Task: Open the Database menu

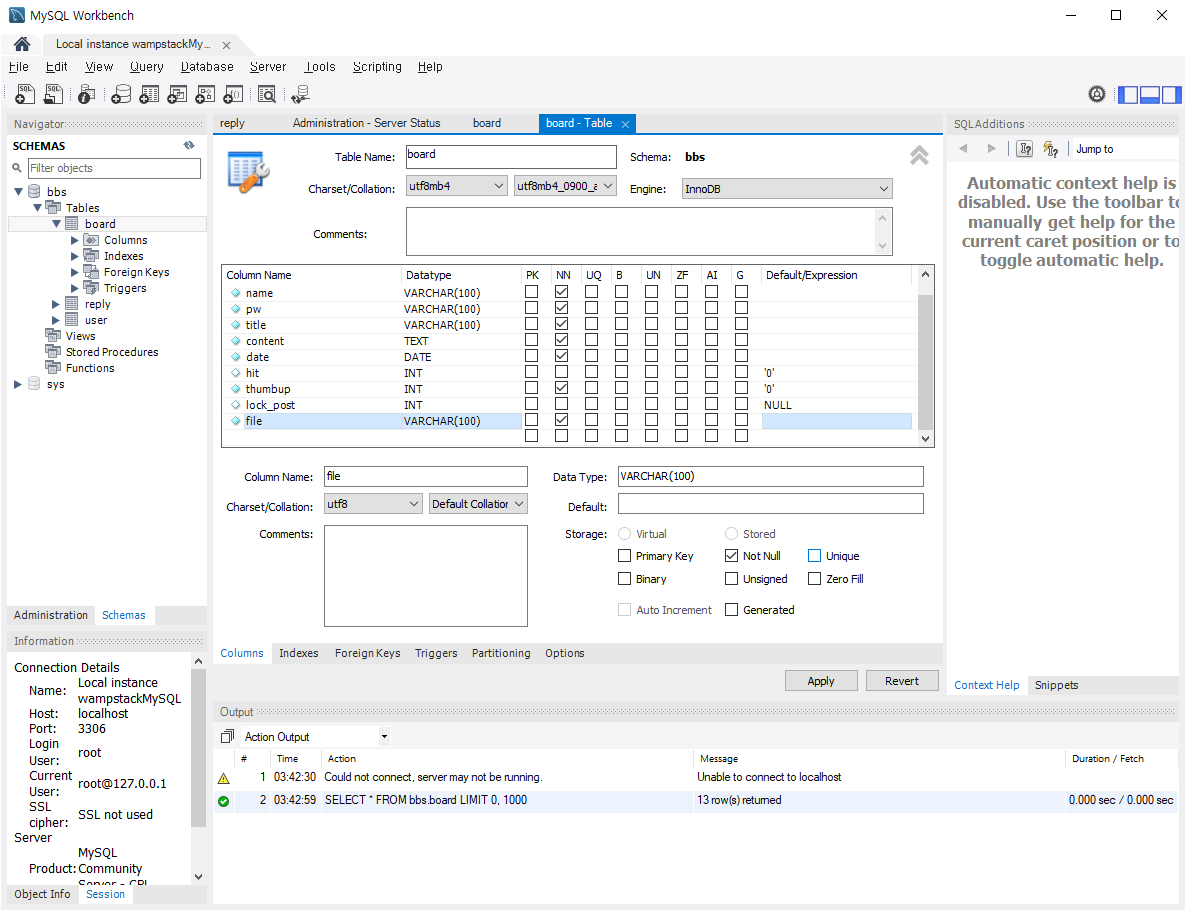Action: pos(207,67)
